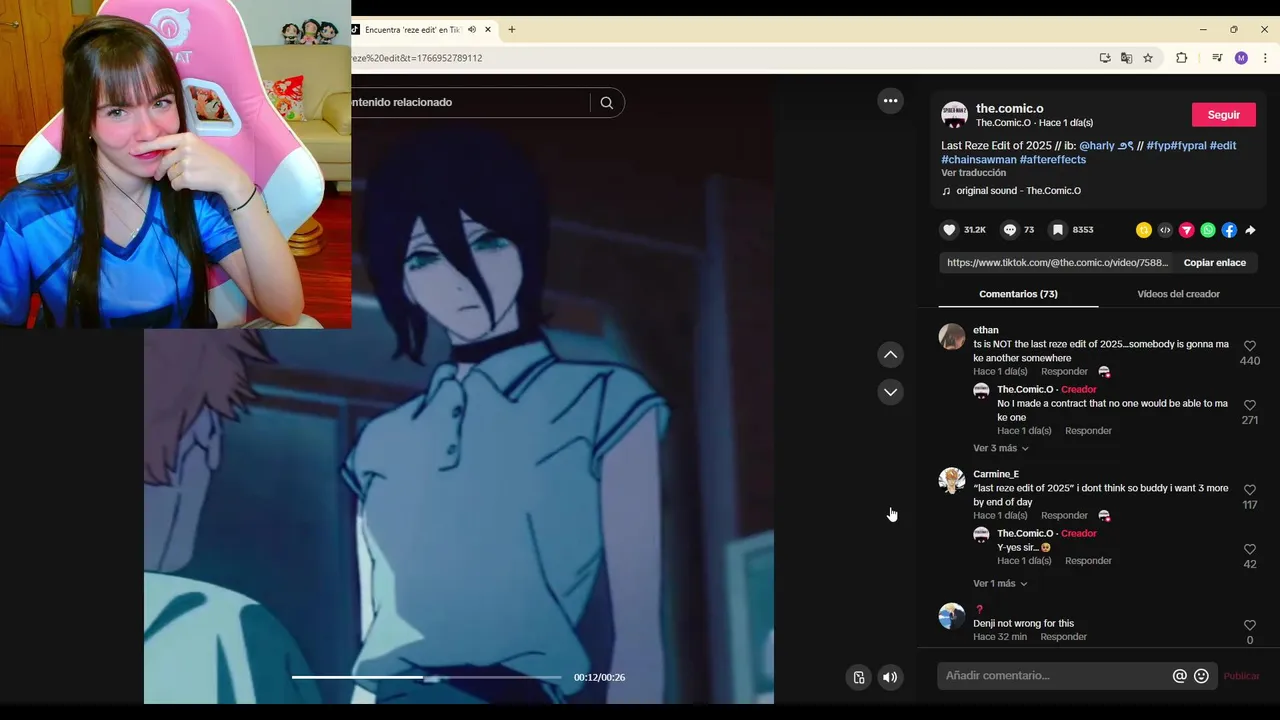Translate the page with the translate icon

click(x=1127, y=58)
